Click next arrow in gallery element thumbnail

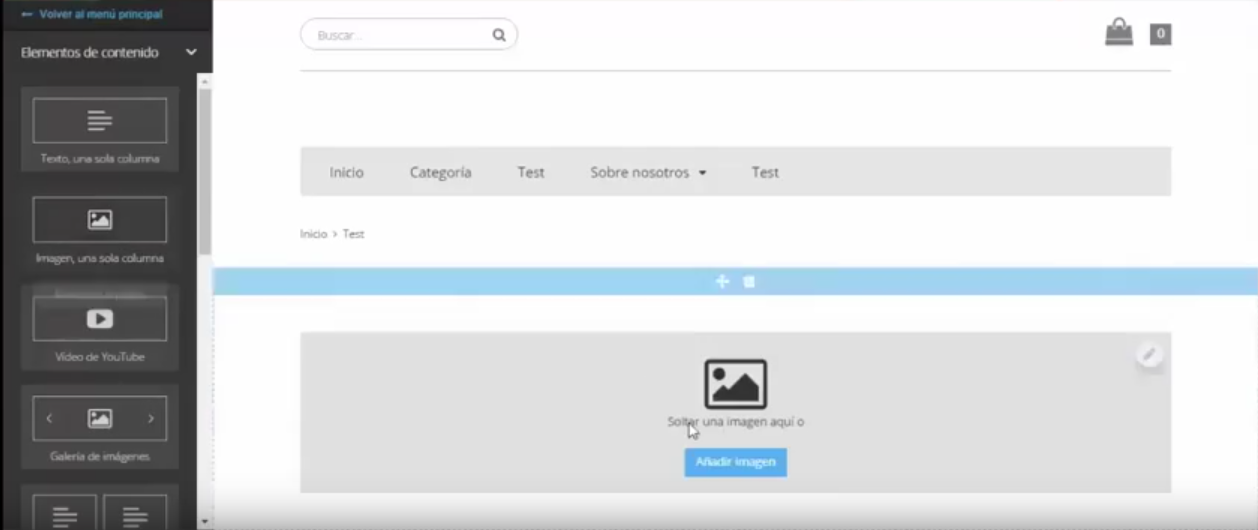(x=151, y=419)
